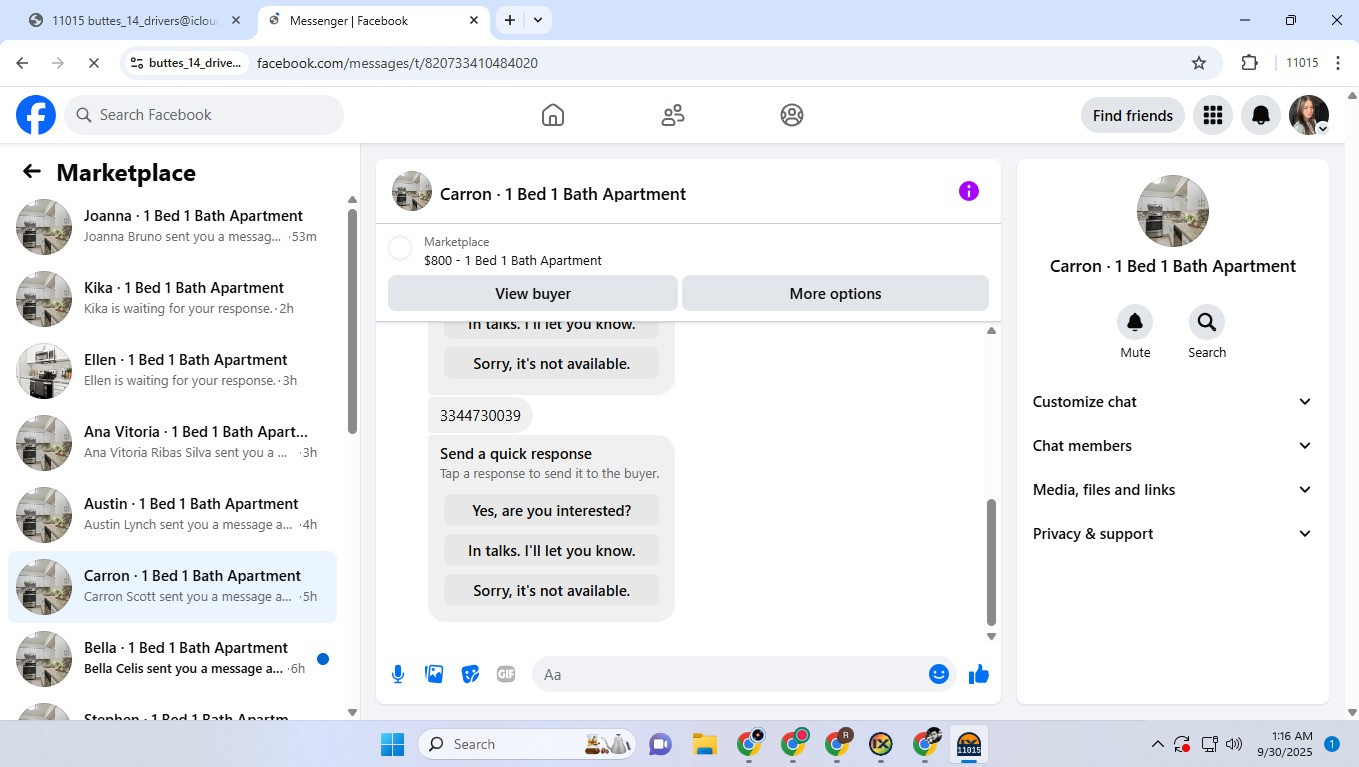Image resolution: width=1359 pixels, height=767 pixels.
Task: Show hidden system tray icons
Action: coord(1158,744)
